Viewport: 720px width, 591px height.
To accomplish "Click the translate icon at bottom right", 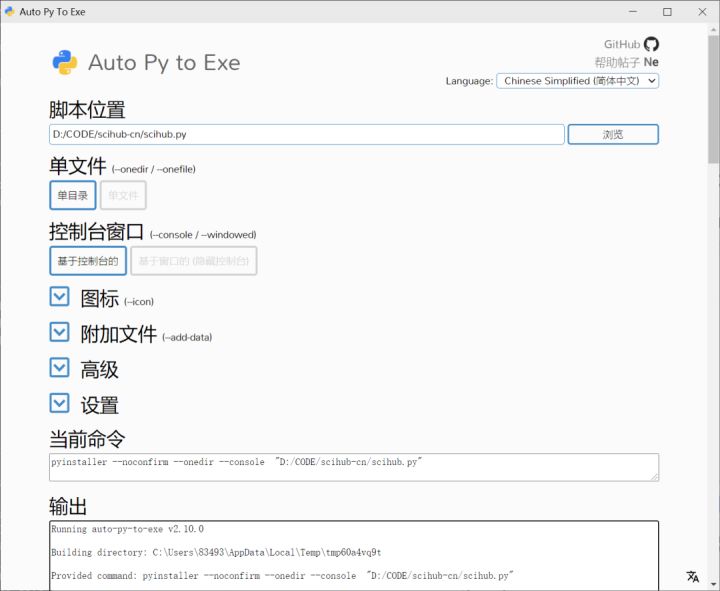I will tap(692, 576).
